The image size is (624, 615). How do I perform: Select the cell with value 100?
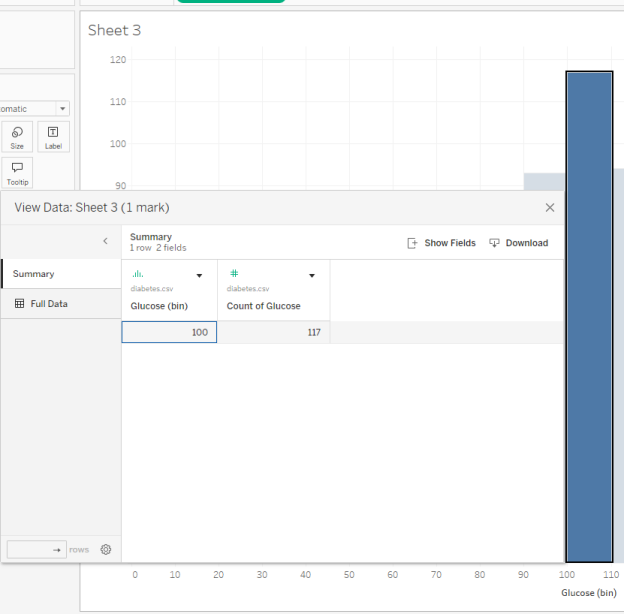(169, 332)
